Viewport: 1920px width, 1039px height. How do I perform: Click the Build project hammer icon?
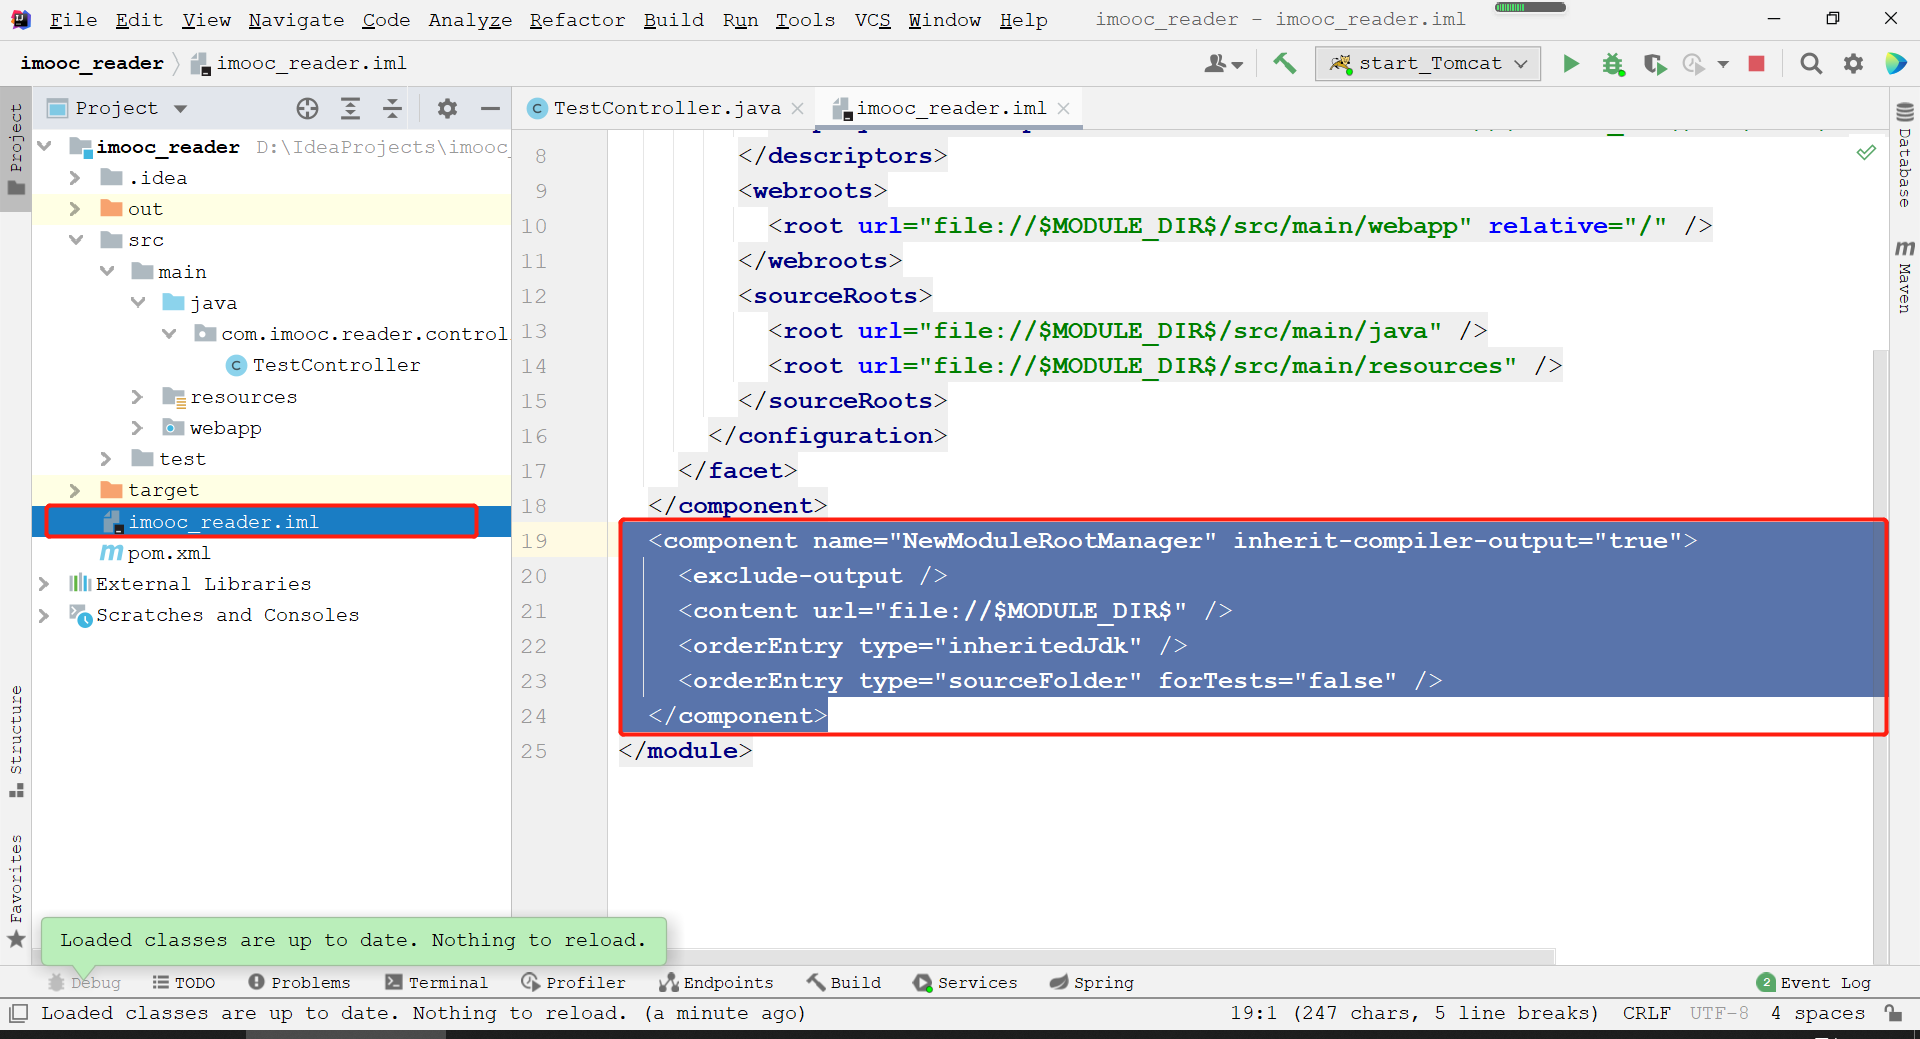pos(1284,63)
